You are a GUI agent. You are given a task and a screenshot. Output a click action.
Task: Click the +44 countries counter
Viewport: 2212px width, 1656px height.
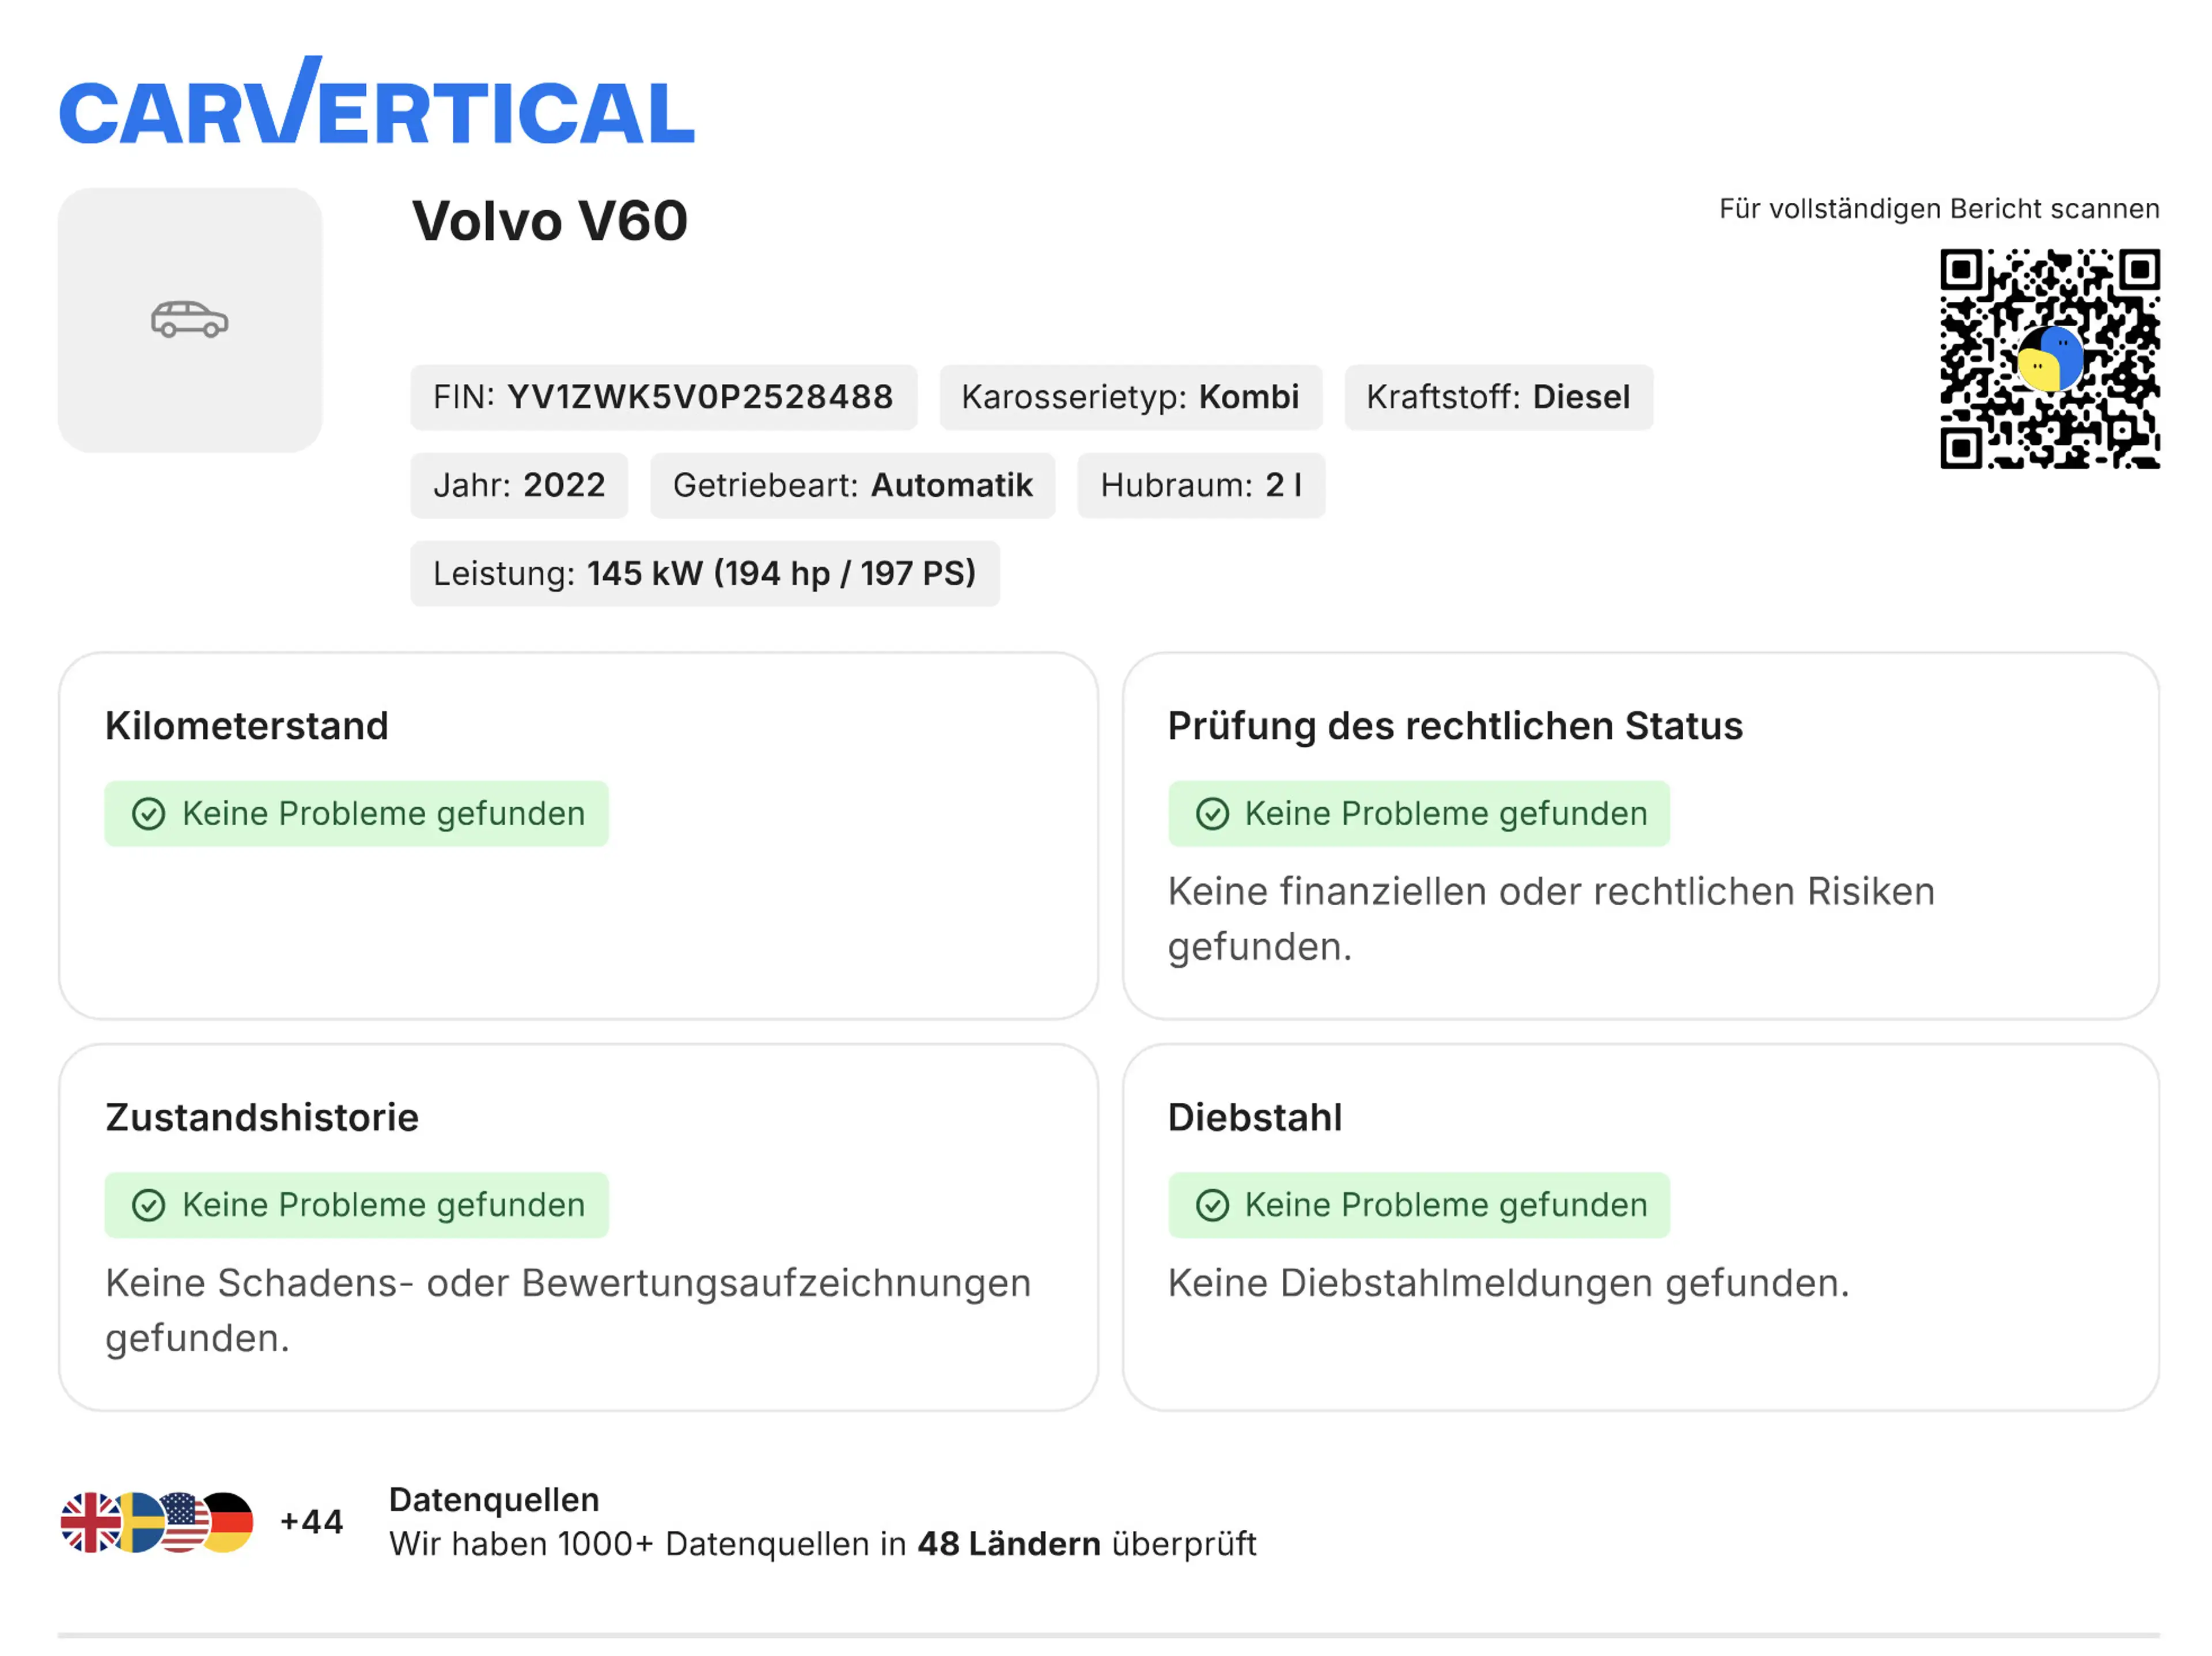311,1522
